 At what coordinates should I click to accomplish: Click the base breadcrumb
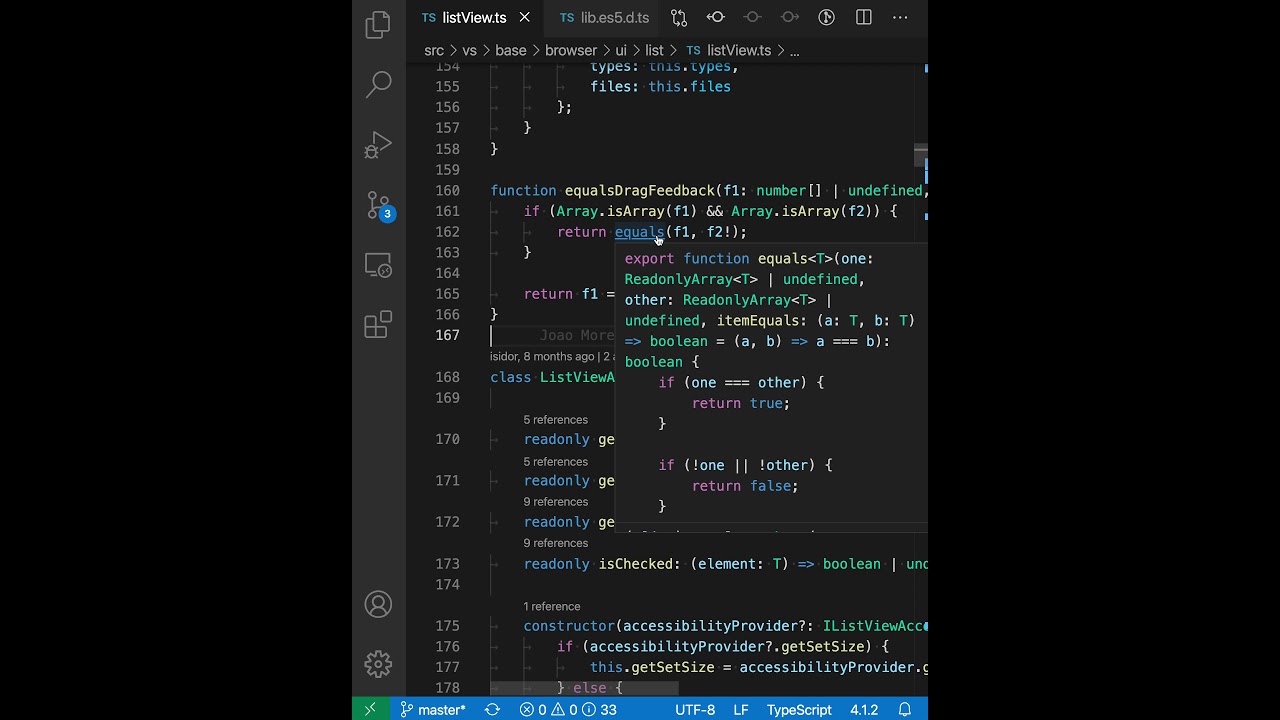[x=510, y=50]
